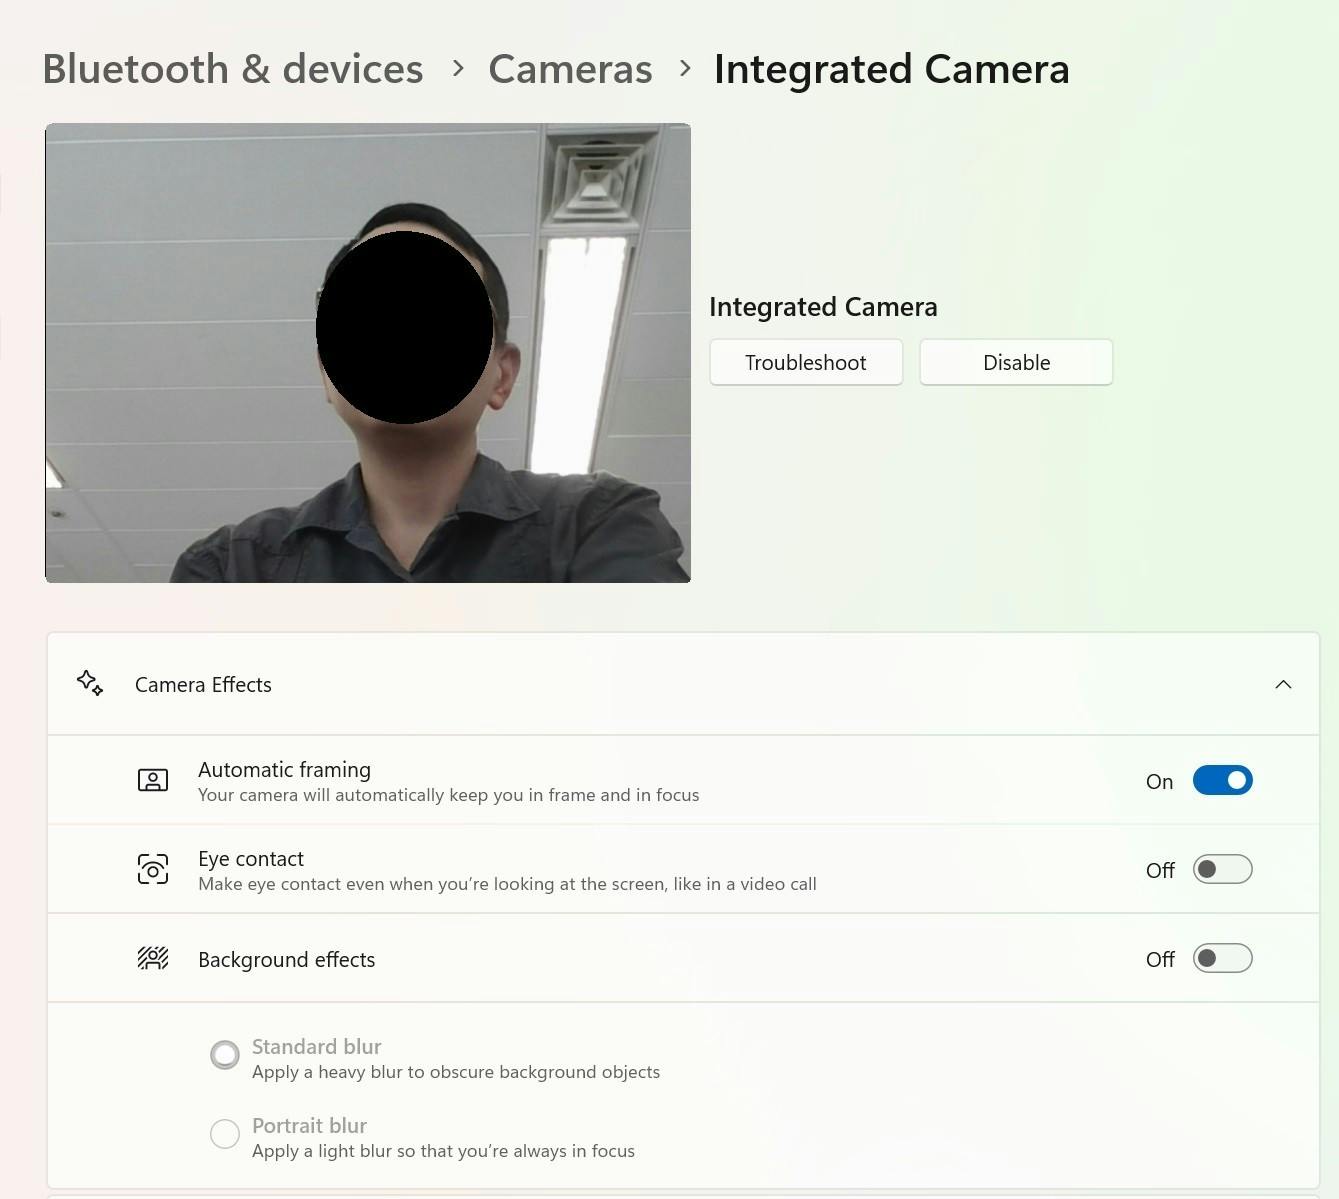This screenshot has width=1339, height=1199.
Task: Click 'Make eye contact even when' description
Action: (x=507, y=884)
